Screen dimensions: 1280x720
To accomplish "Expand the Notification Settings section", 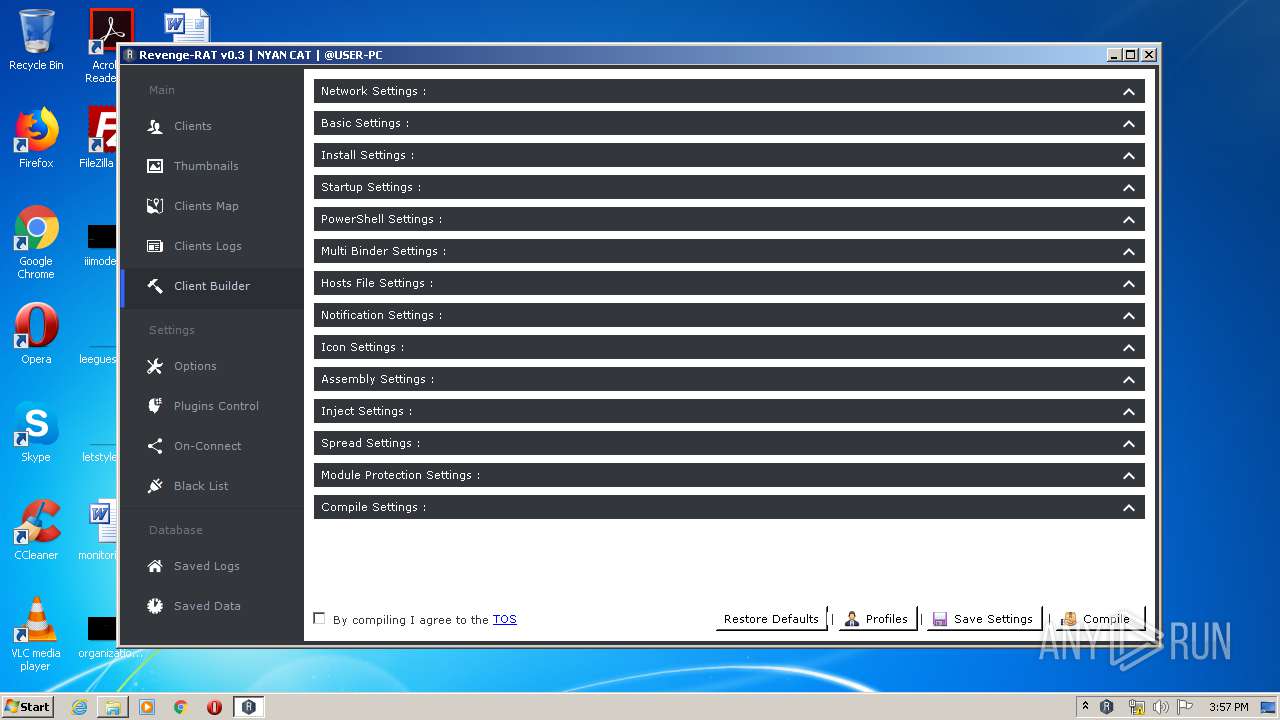I will pyautogui.click(x=729, y=315).
